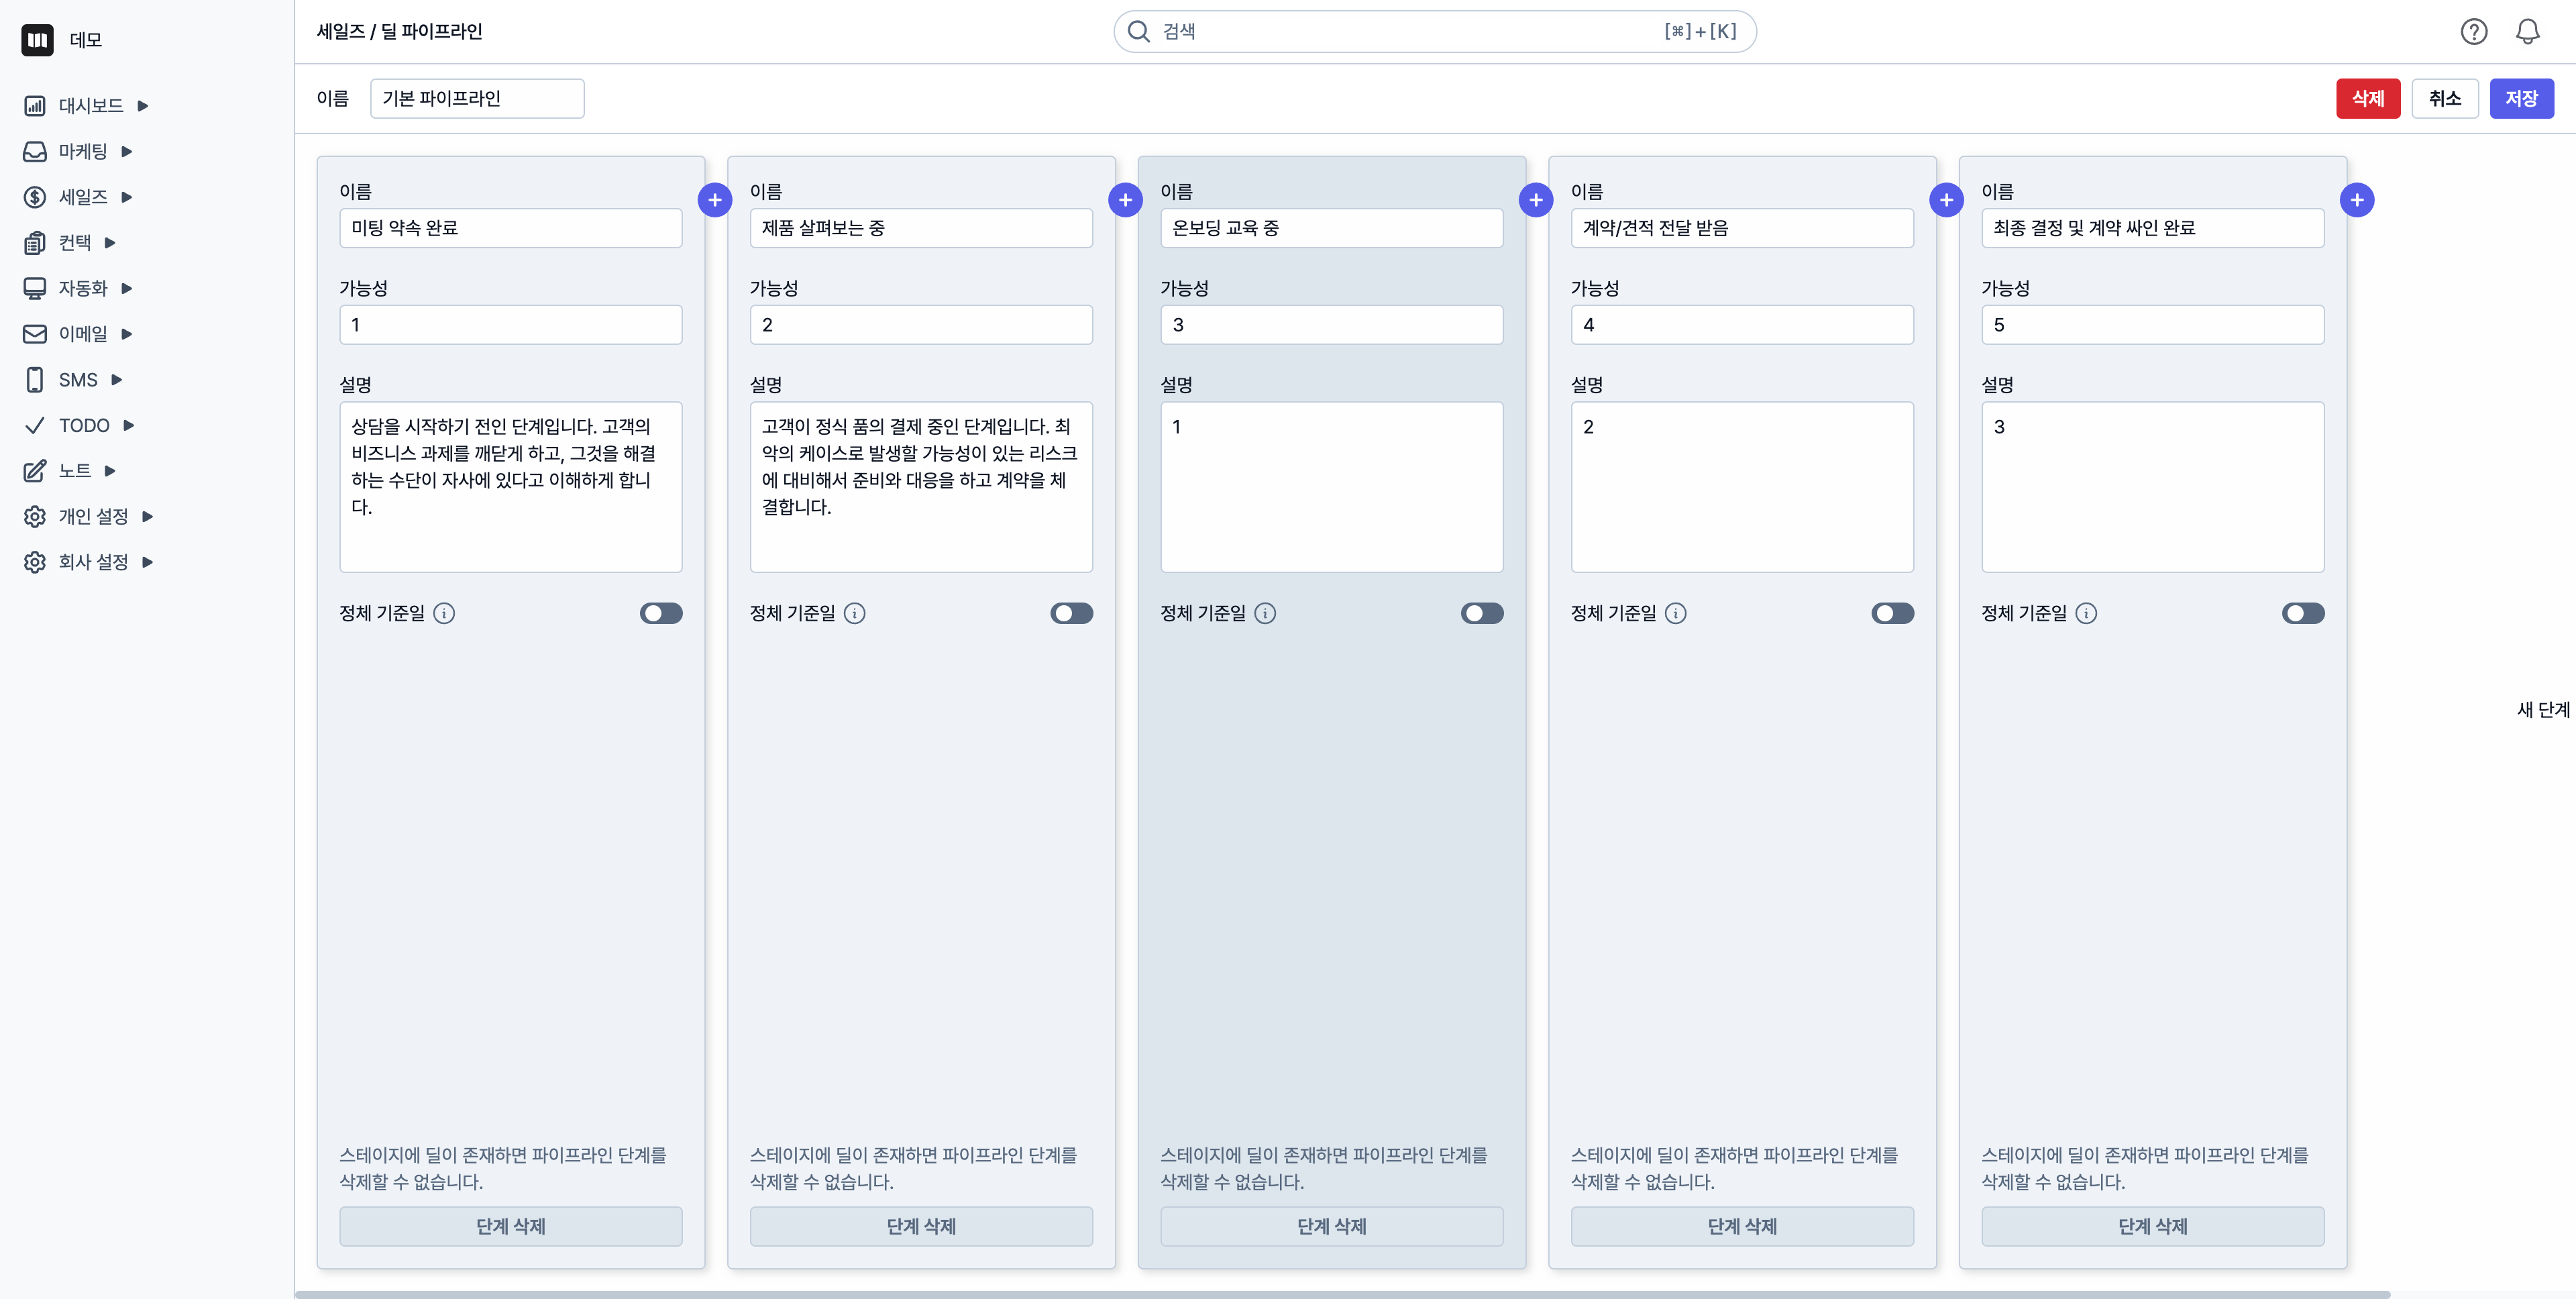Viewport: 2576px width, 1299px height.
Task: Click info icon in 미팅 약속 완료 card
Action: click(x=444, y=613)
